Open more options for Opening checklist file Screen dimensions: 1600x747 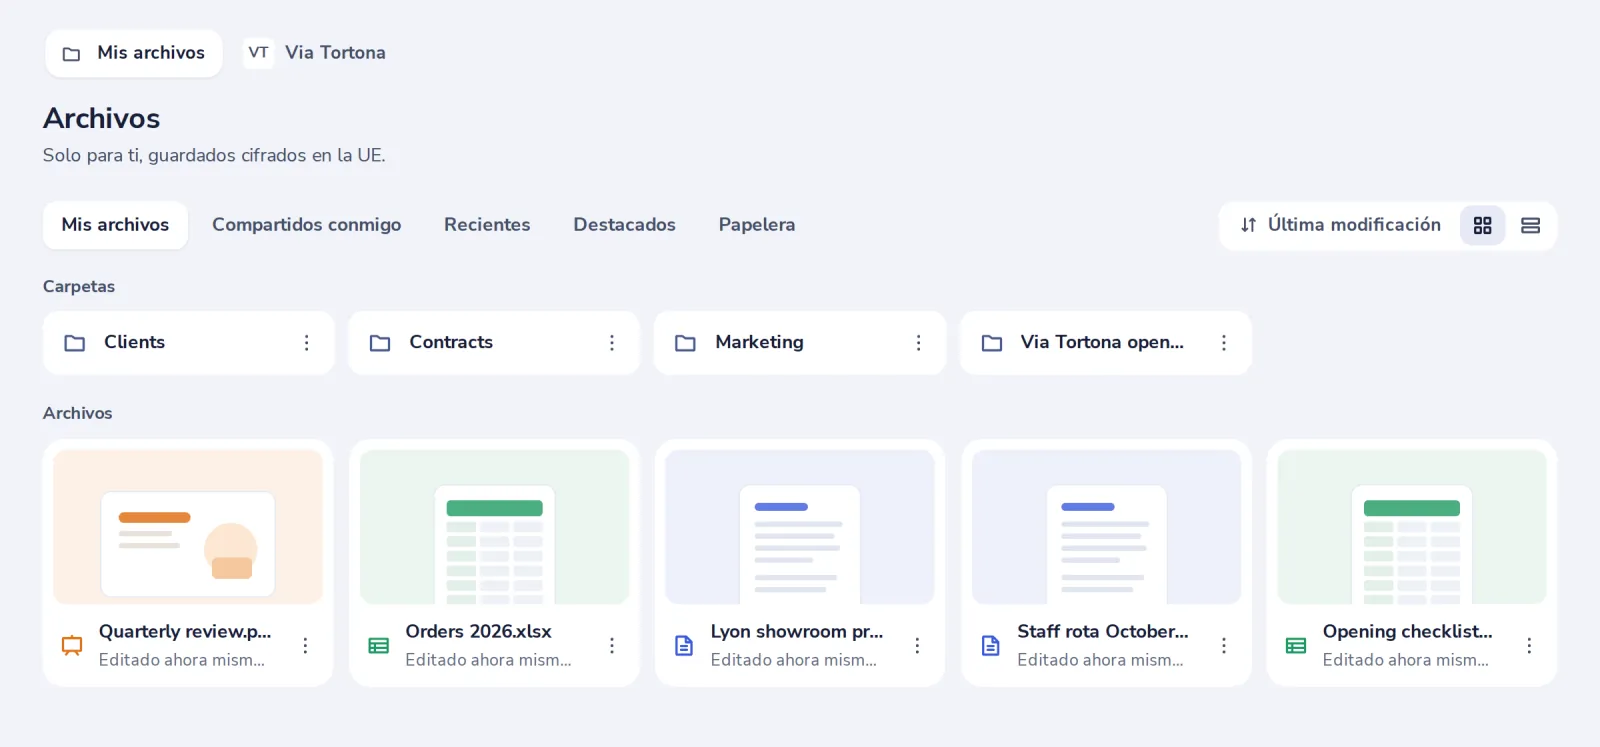(1529, 646)
